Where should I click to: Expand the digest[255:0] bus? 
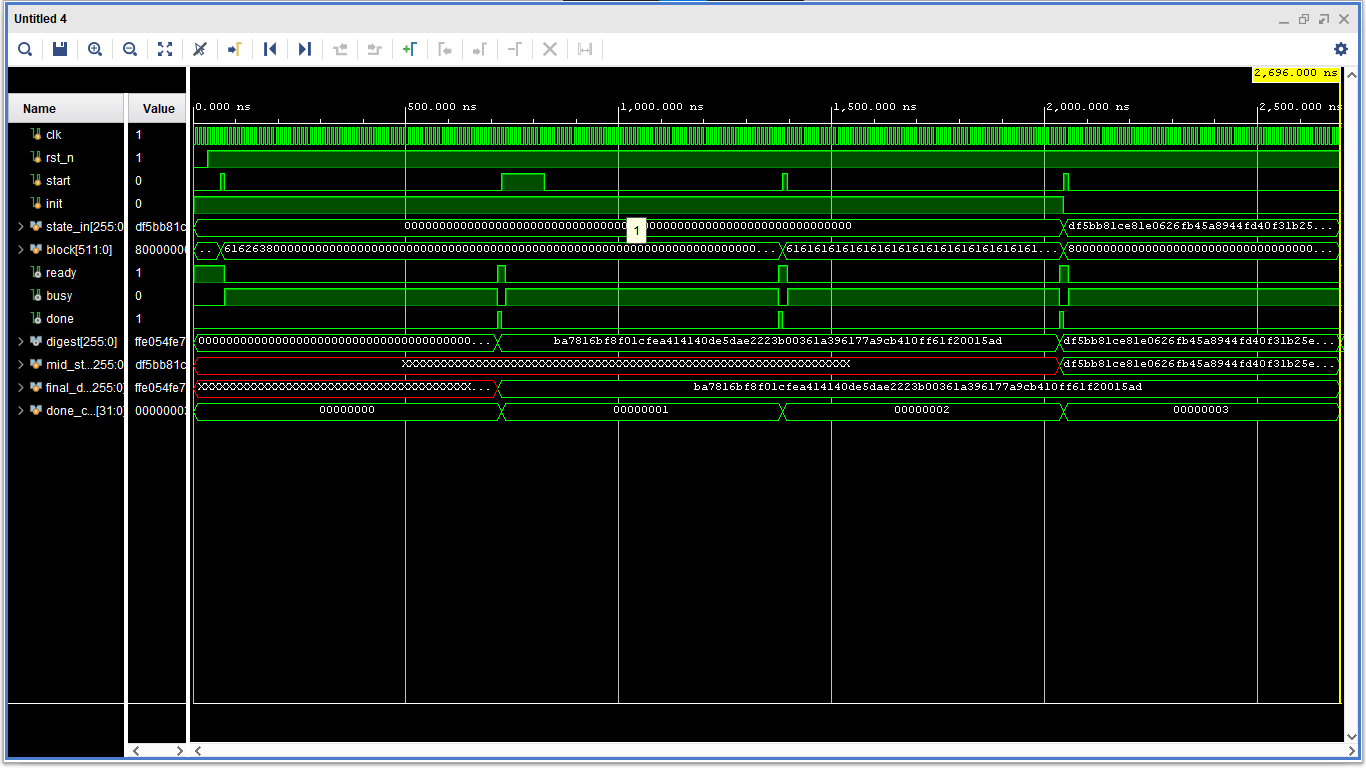[20, 342]
